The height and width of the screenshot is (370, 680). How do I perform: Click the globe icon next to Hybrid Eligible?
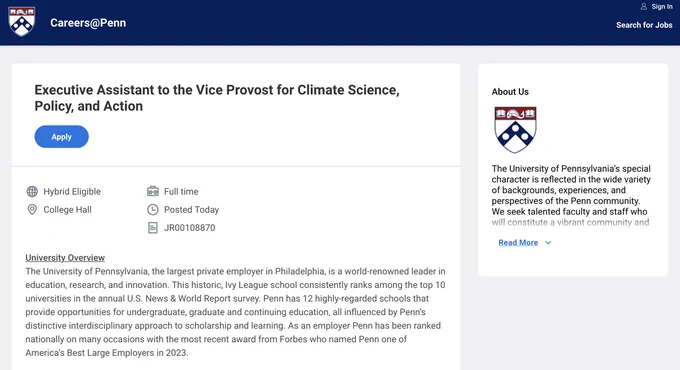[32, 191]
